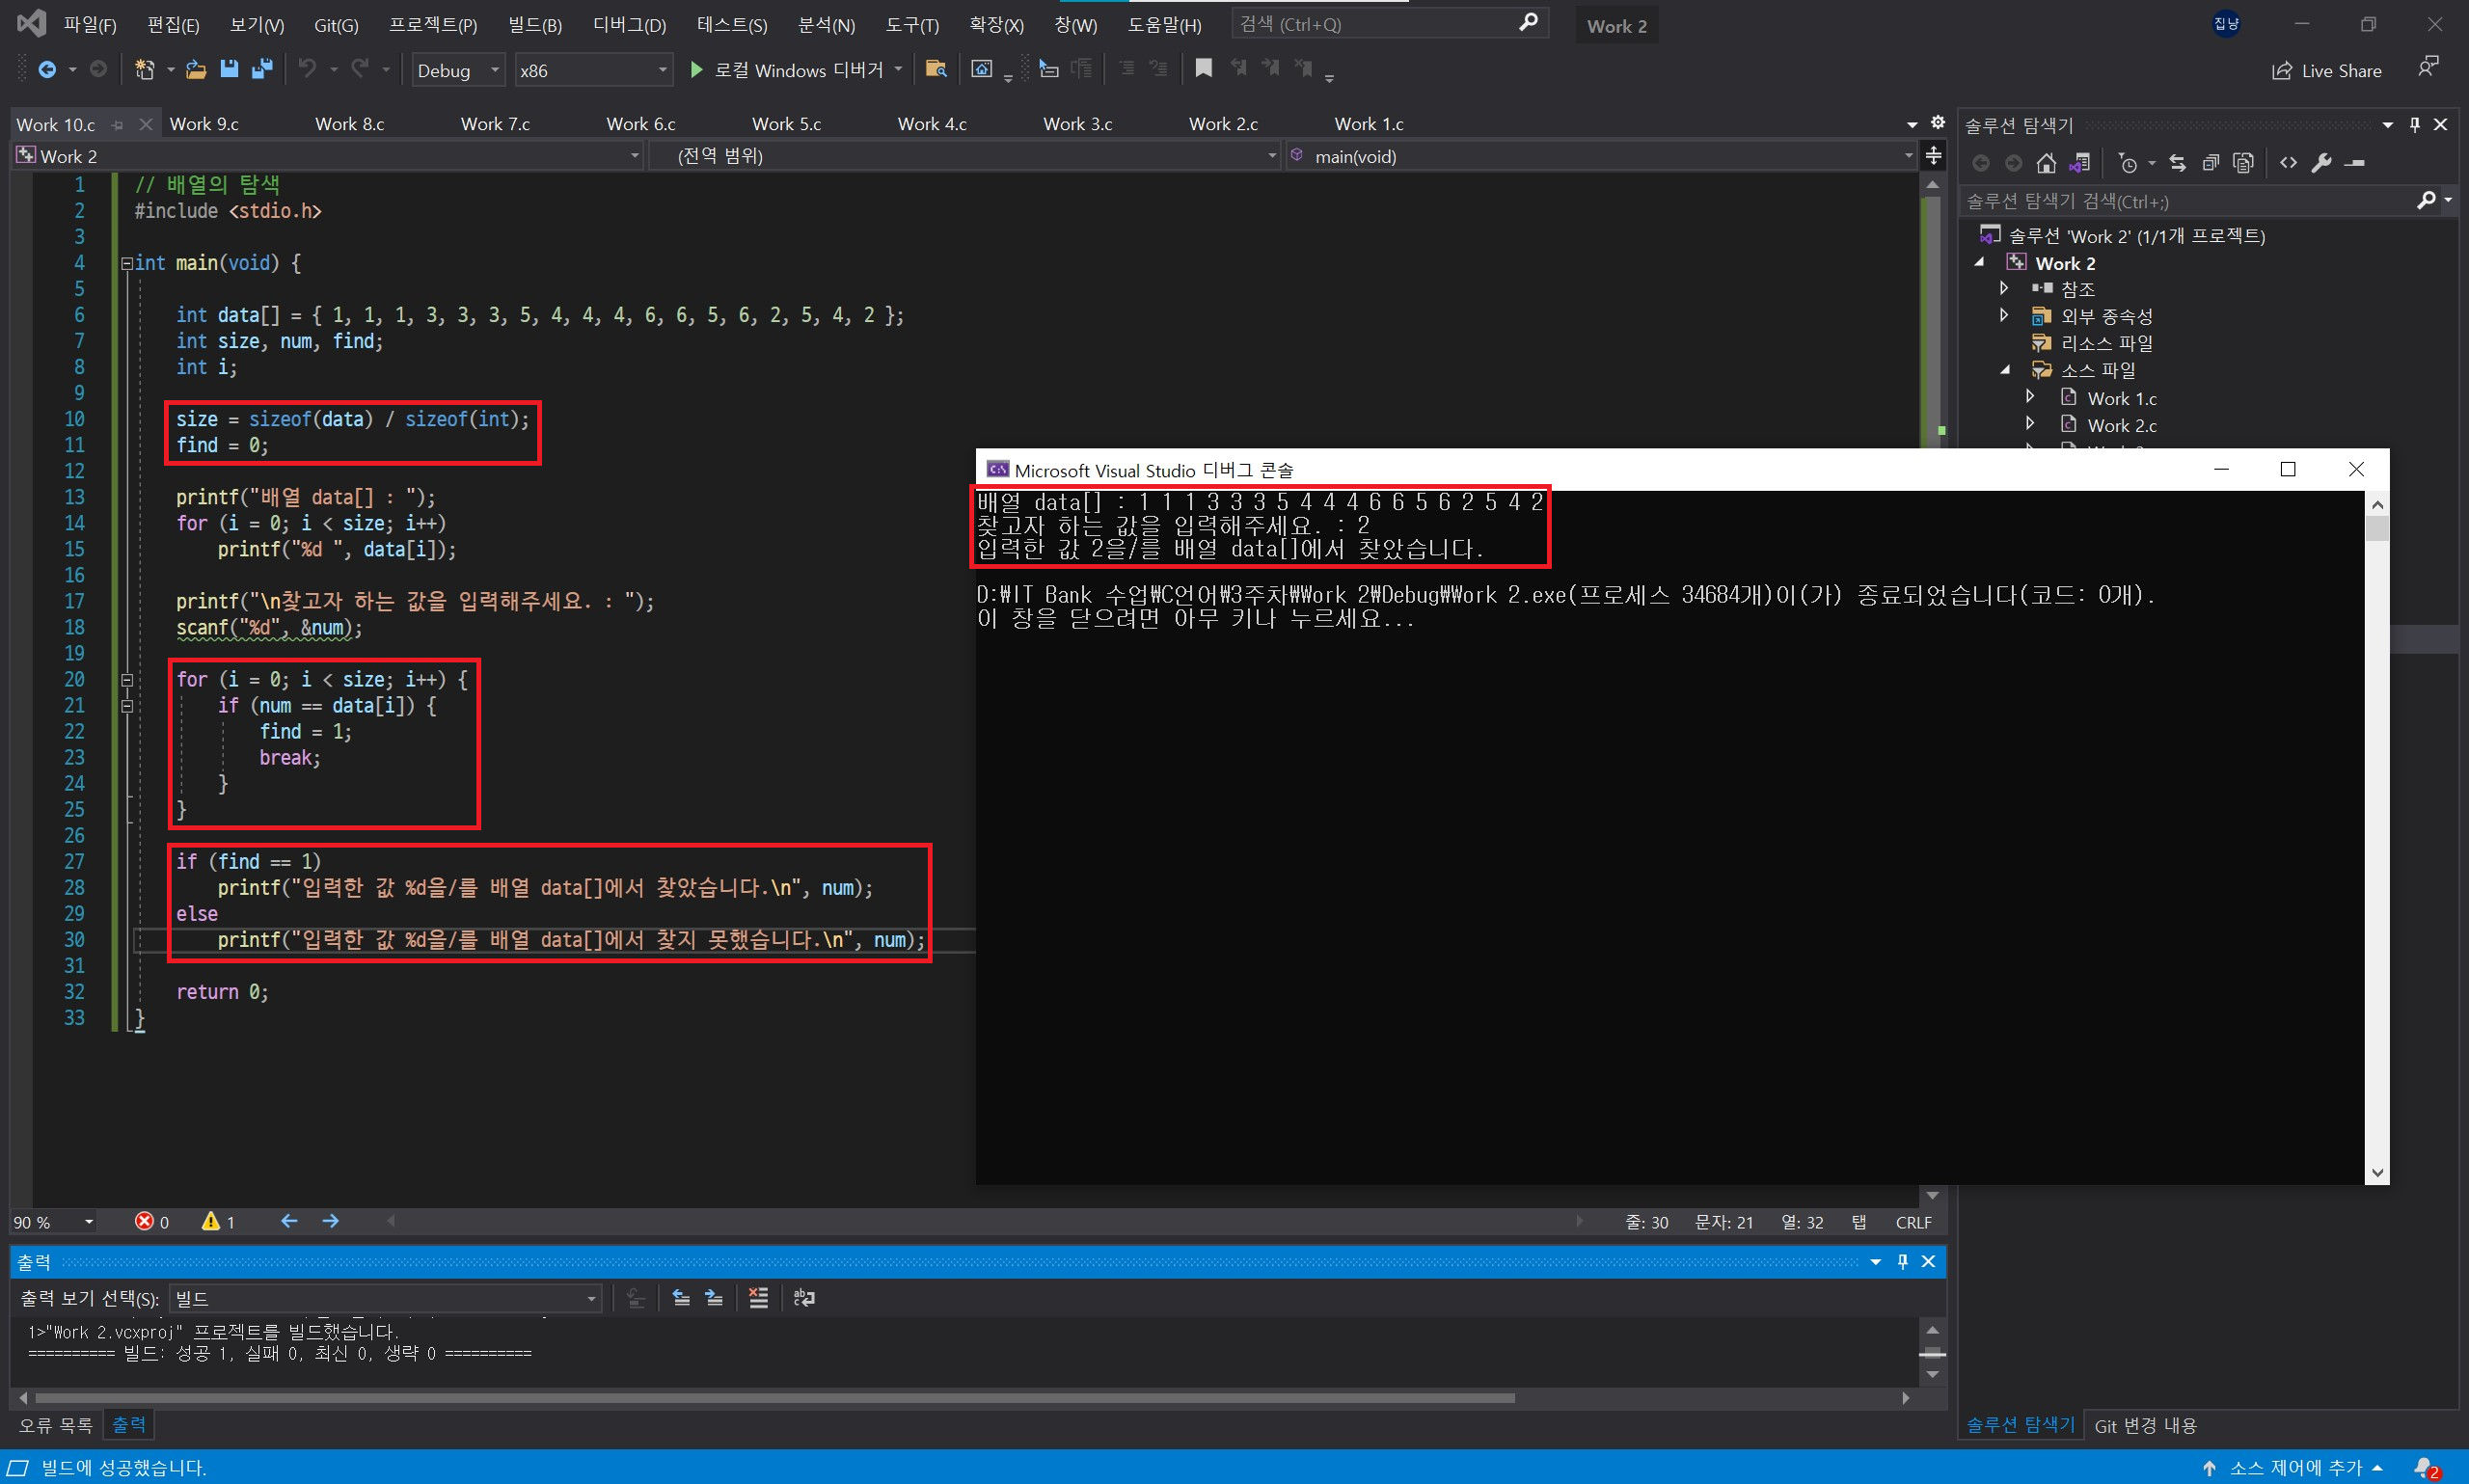This screenshot has width=2469, height=1484.
Task: Open the 오류 목록 tab at bottom
Action: coord(55,1425)
